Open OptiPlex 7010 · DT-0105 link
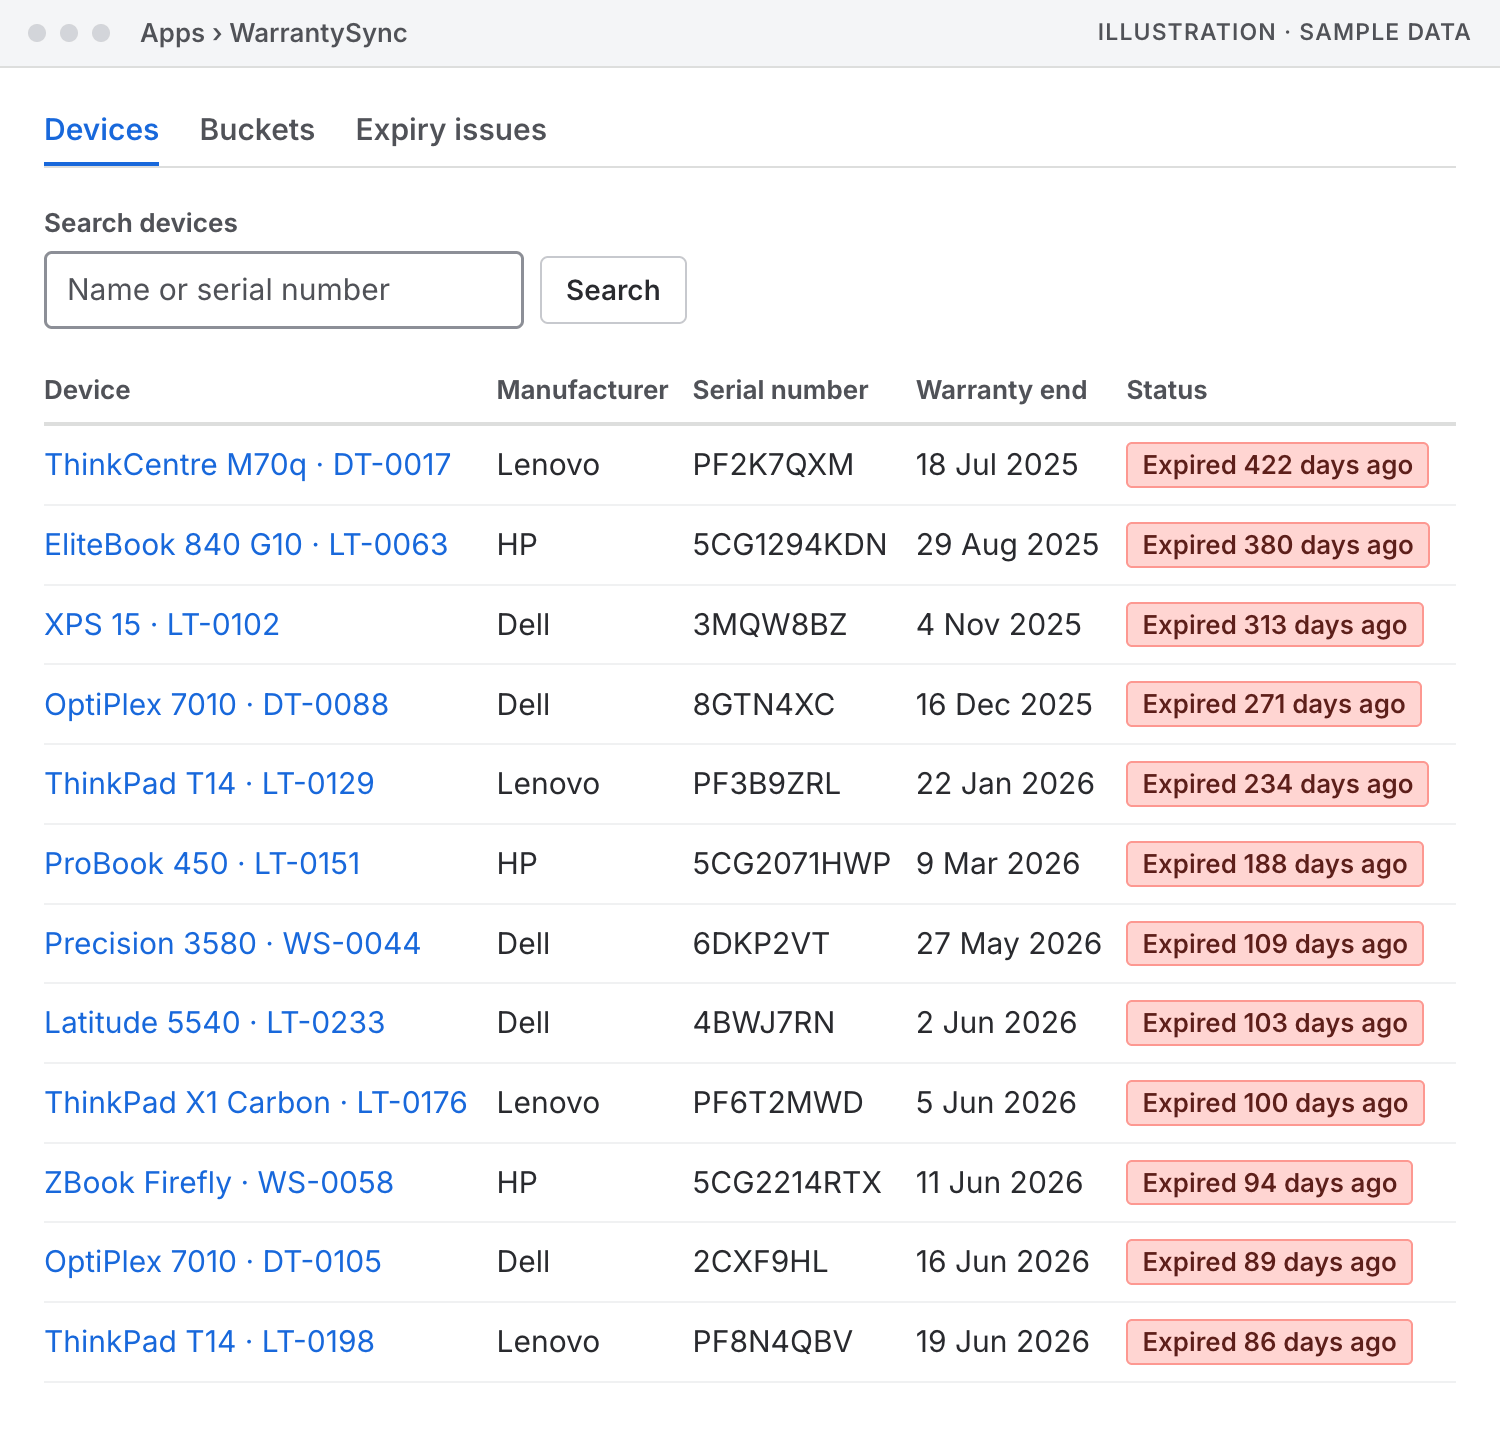The image size is (1500, 1432). [213, 1262]
